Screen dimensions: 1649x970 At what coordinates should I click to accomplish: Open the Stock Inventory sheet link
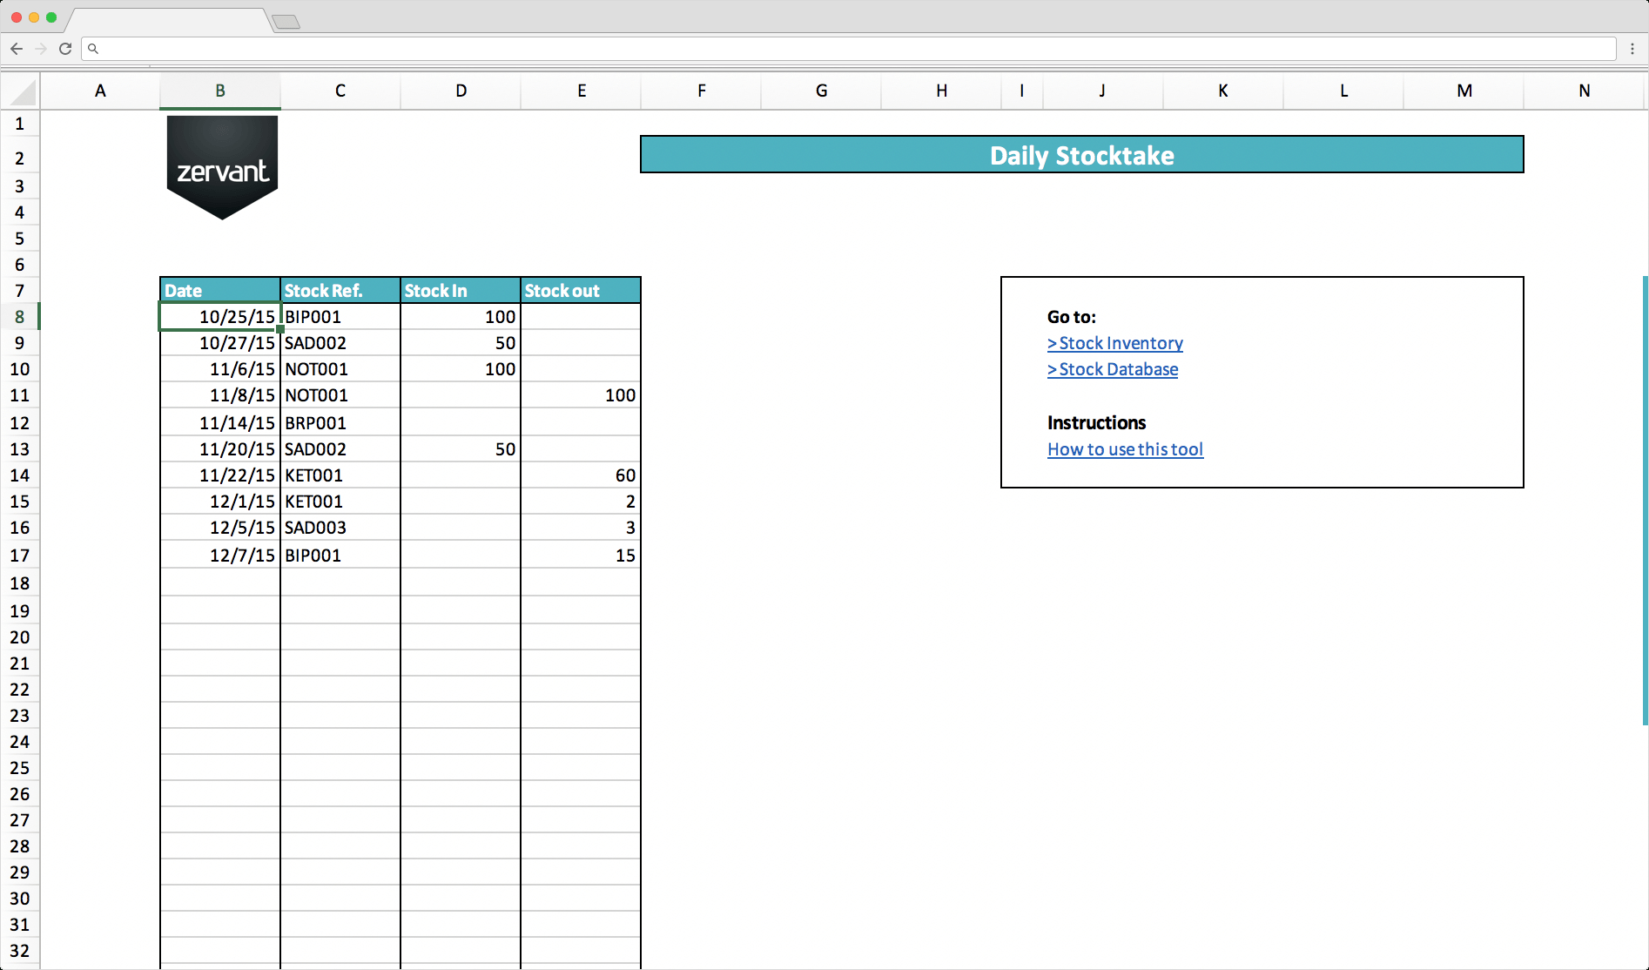[x=1114, y=343]
